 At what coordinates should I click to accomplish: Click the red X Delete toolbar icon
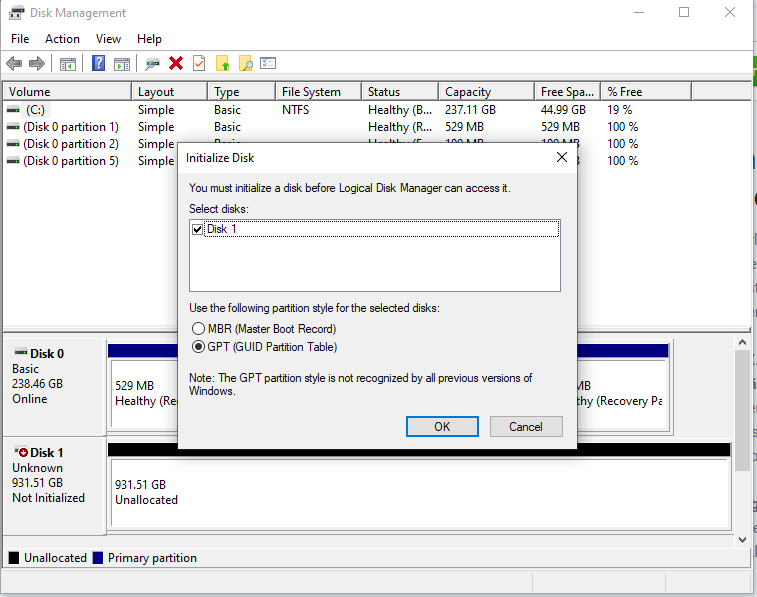coord(176,63)
